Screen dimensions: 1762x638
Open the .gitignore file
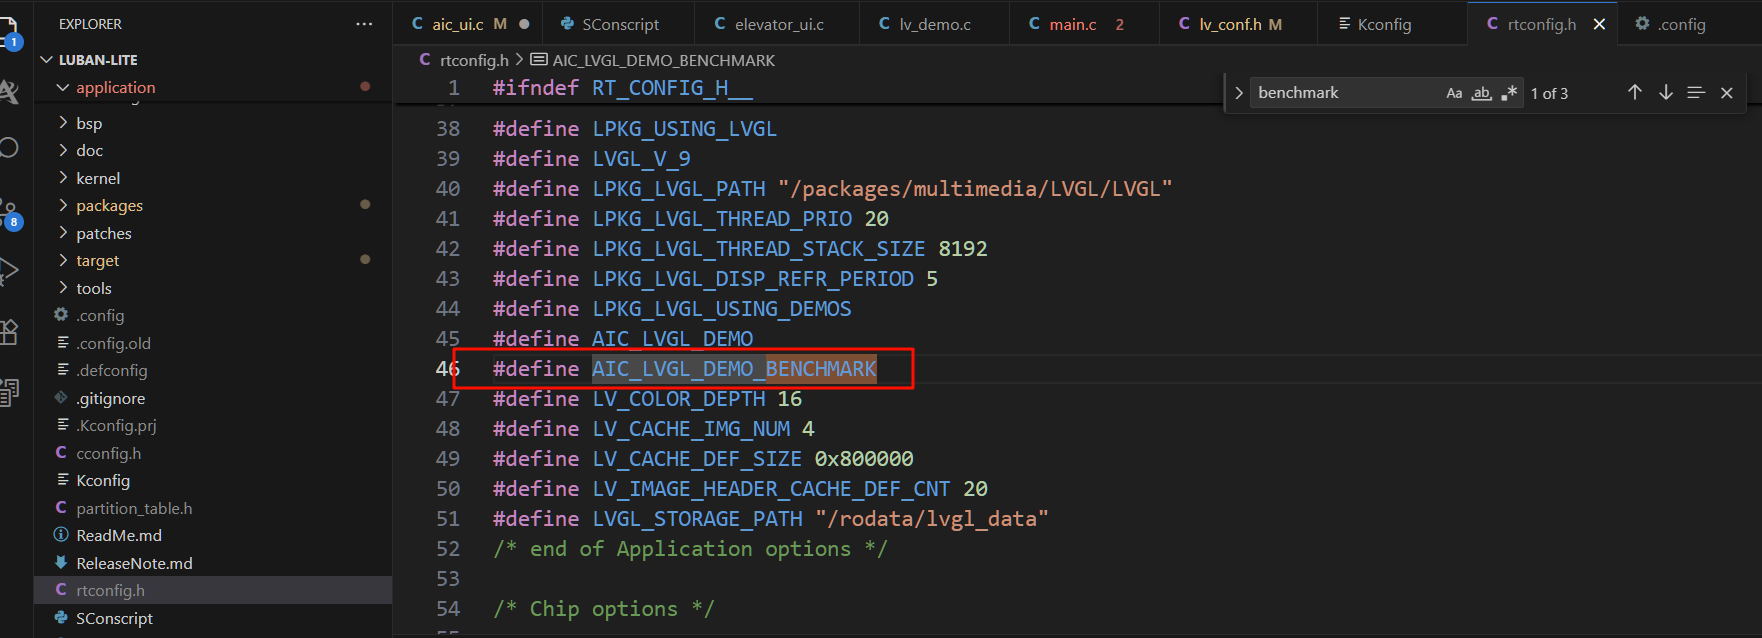pos(111,398)
